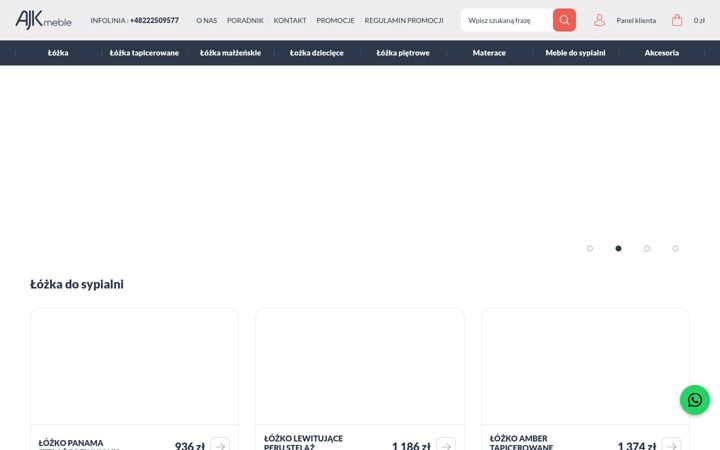The width and height of the screenshot is (720, 450).
Task: Click the AJK meble logo
Action: click(x=44, y=20)
